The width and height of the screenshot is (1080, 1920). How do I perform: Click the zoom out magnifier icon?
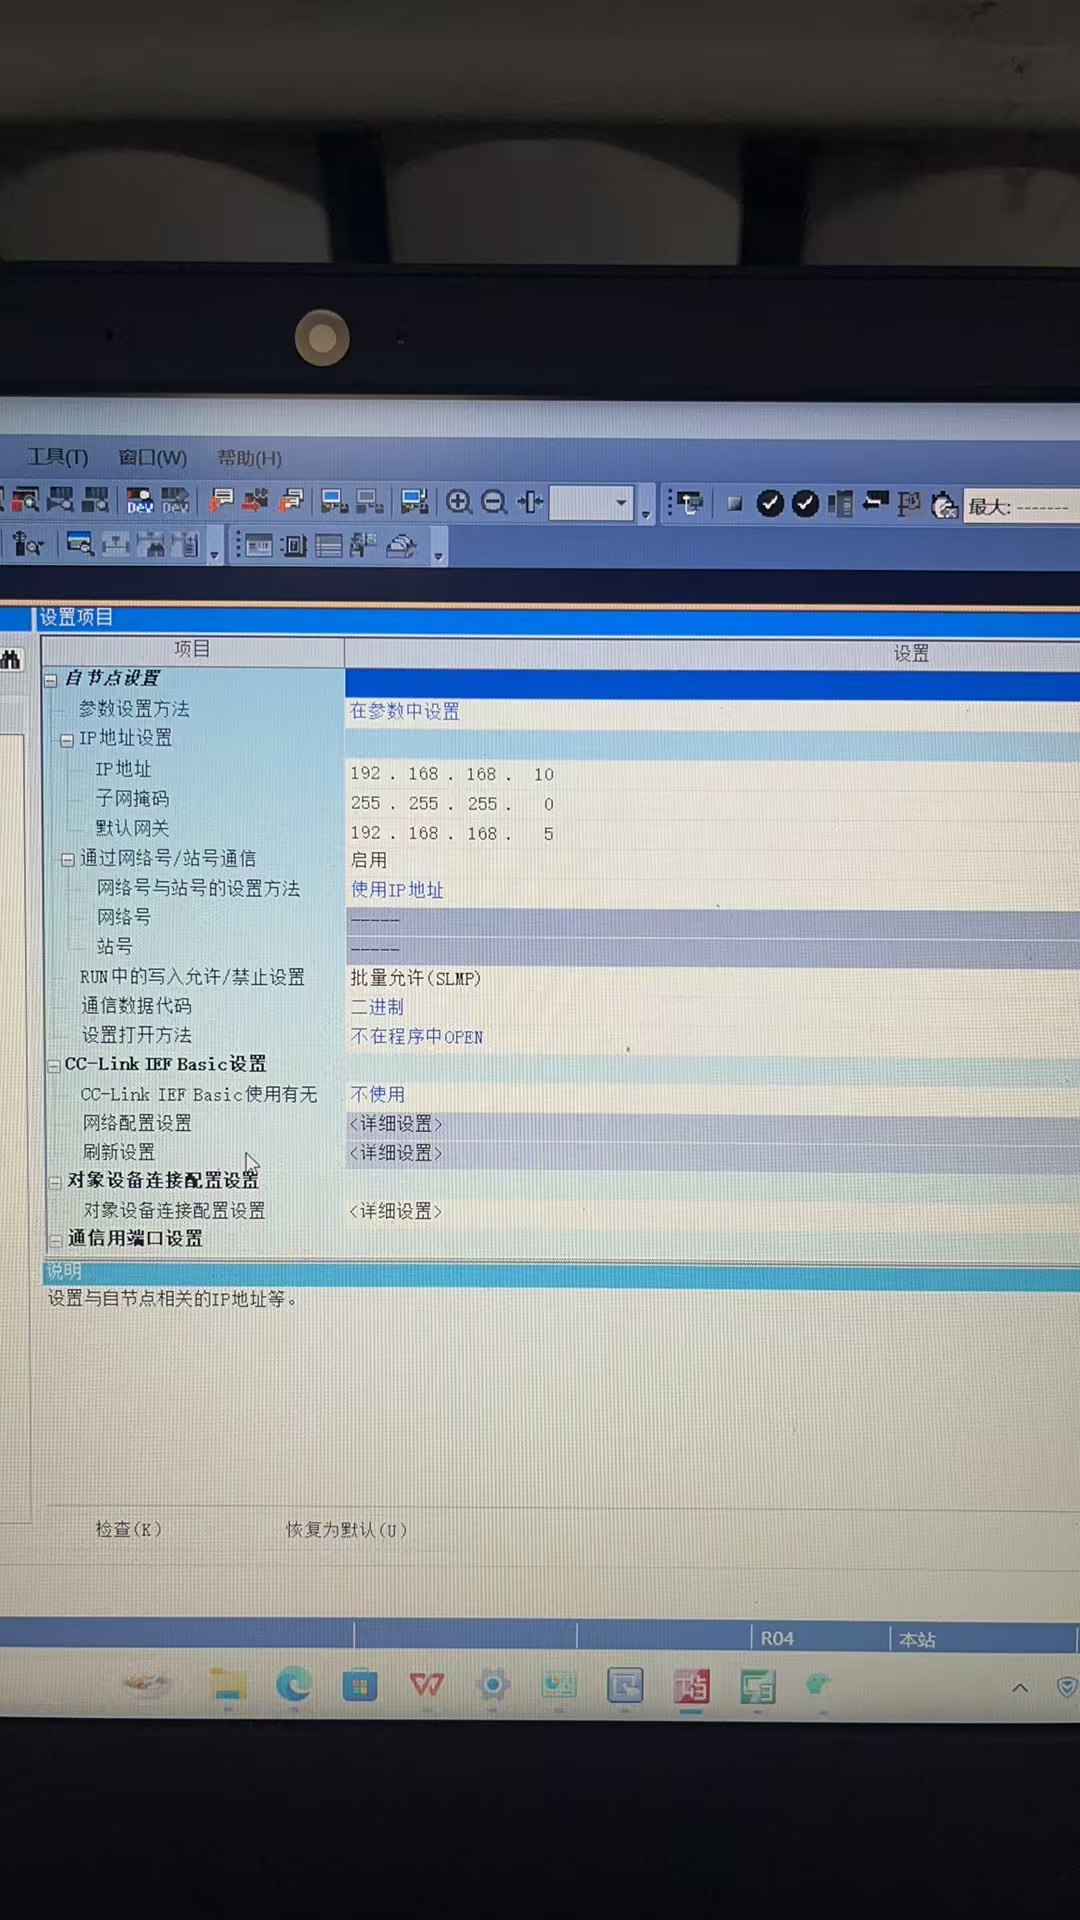pos(494,502)
